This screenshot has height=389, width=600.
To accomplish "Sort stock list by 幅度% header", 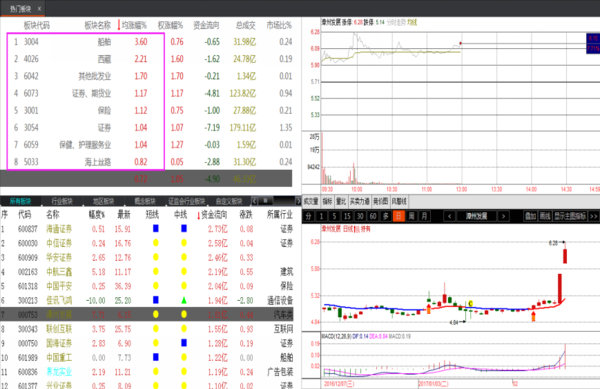I will coord(97,215).
